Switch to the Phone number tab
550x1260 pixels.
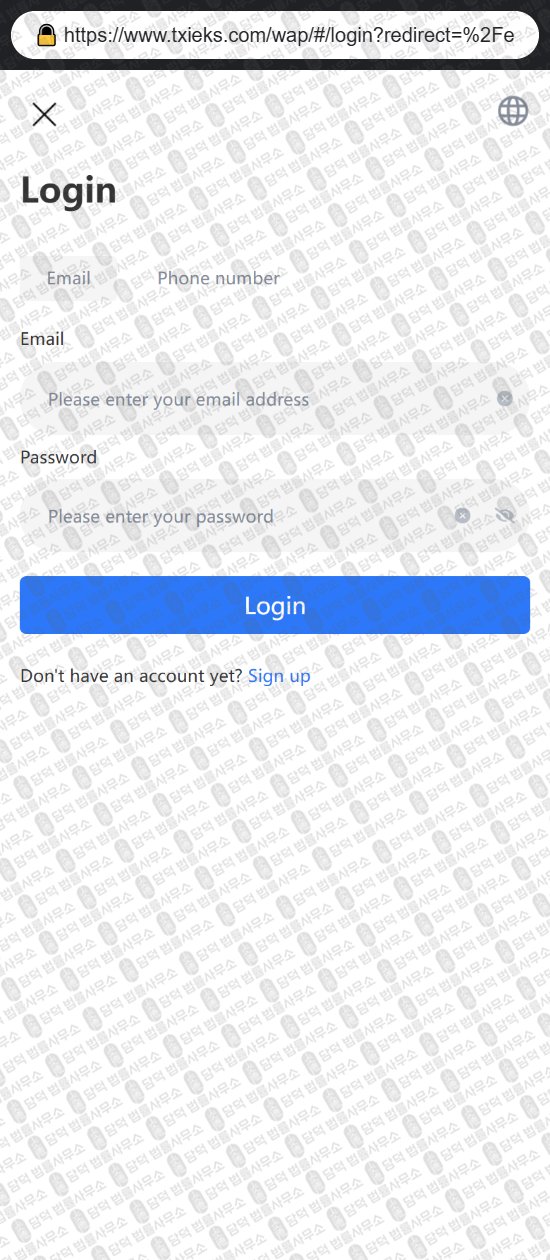pyautogui.click(x=218, y=278)
